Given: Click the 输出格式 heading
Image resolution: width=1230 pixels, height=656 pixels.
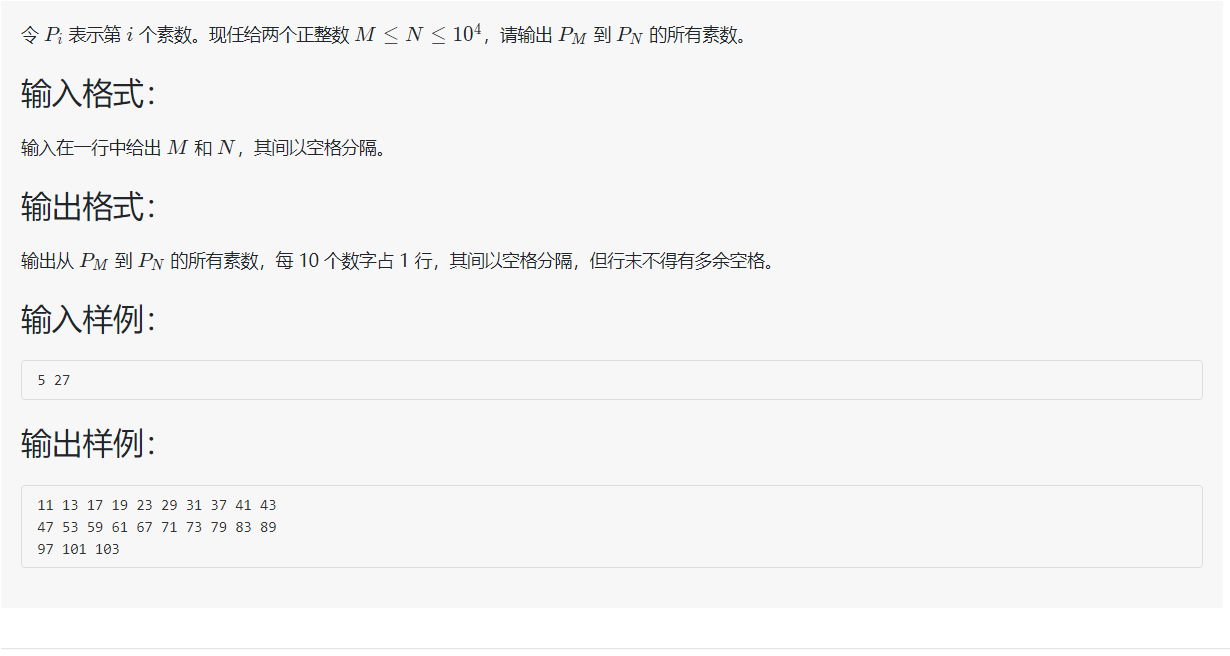Looking at the screenshot, I should click(x=89, y=208).
